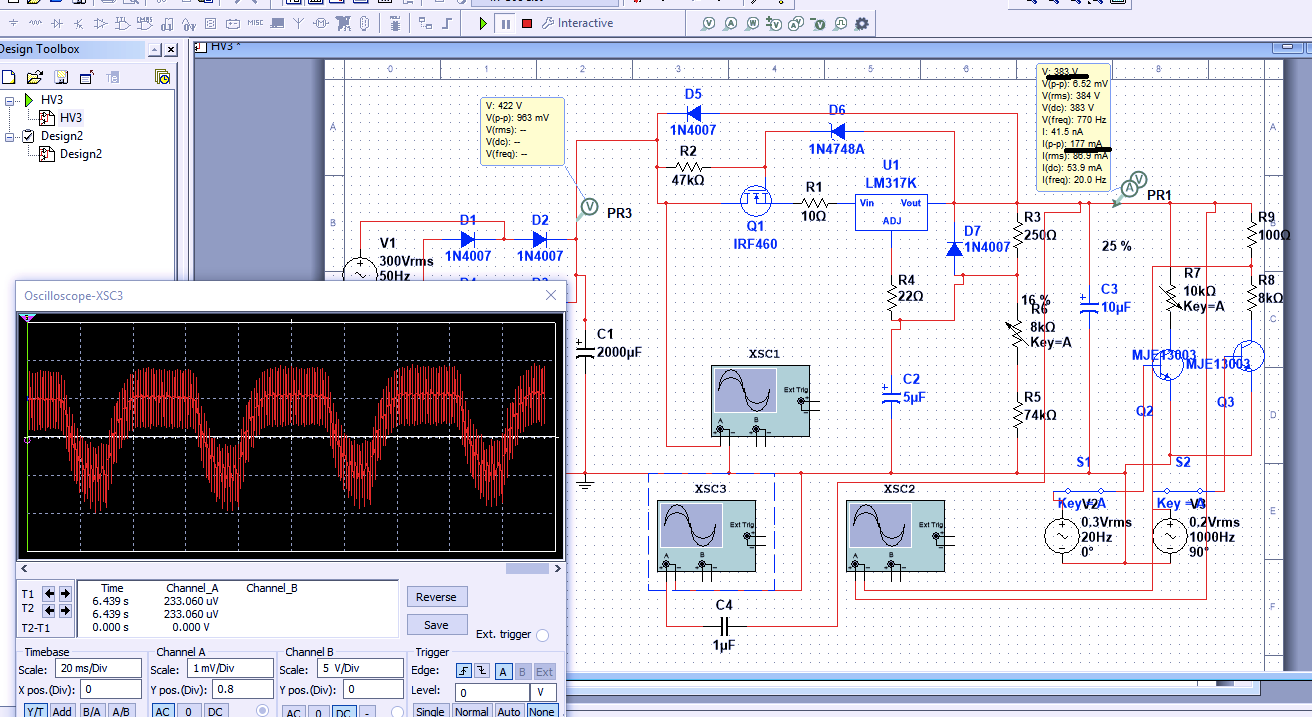
Task: Click the oscilloscope horizontal scrollbar thumb
Action: tap(525, 568)
